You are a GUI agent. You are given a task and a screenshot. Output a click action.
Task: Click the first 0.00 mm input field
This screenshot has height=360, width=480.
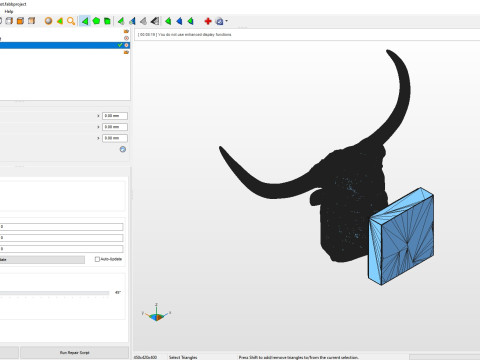point(115,116)
